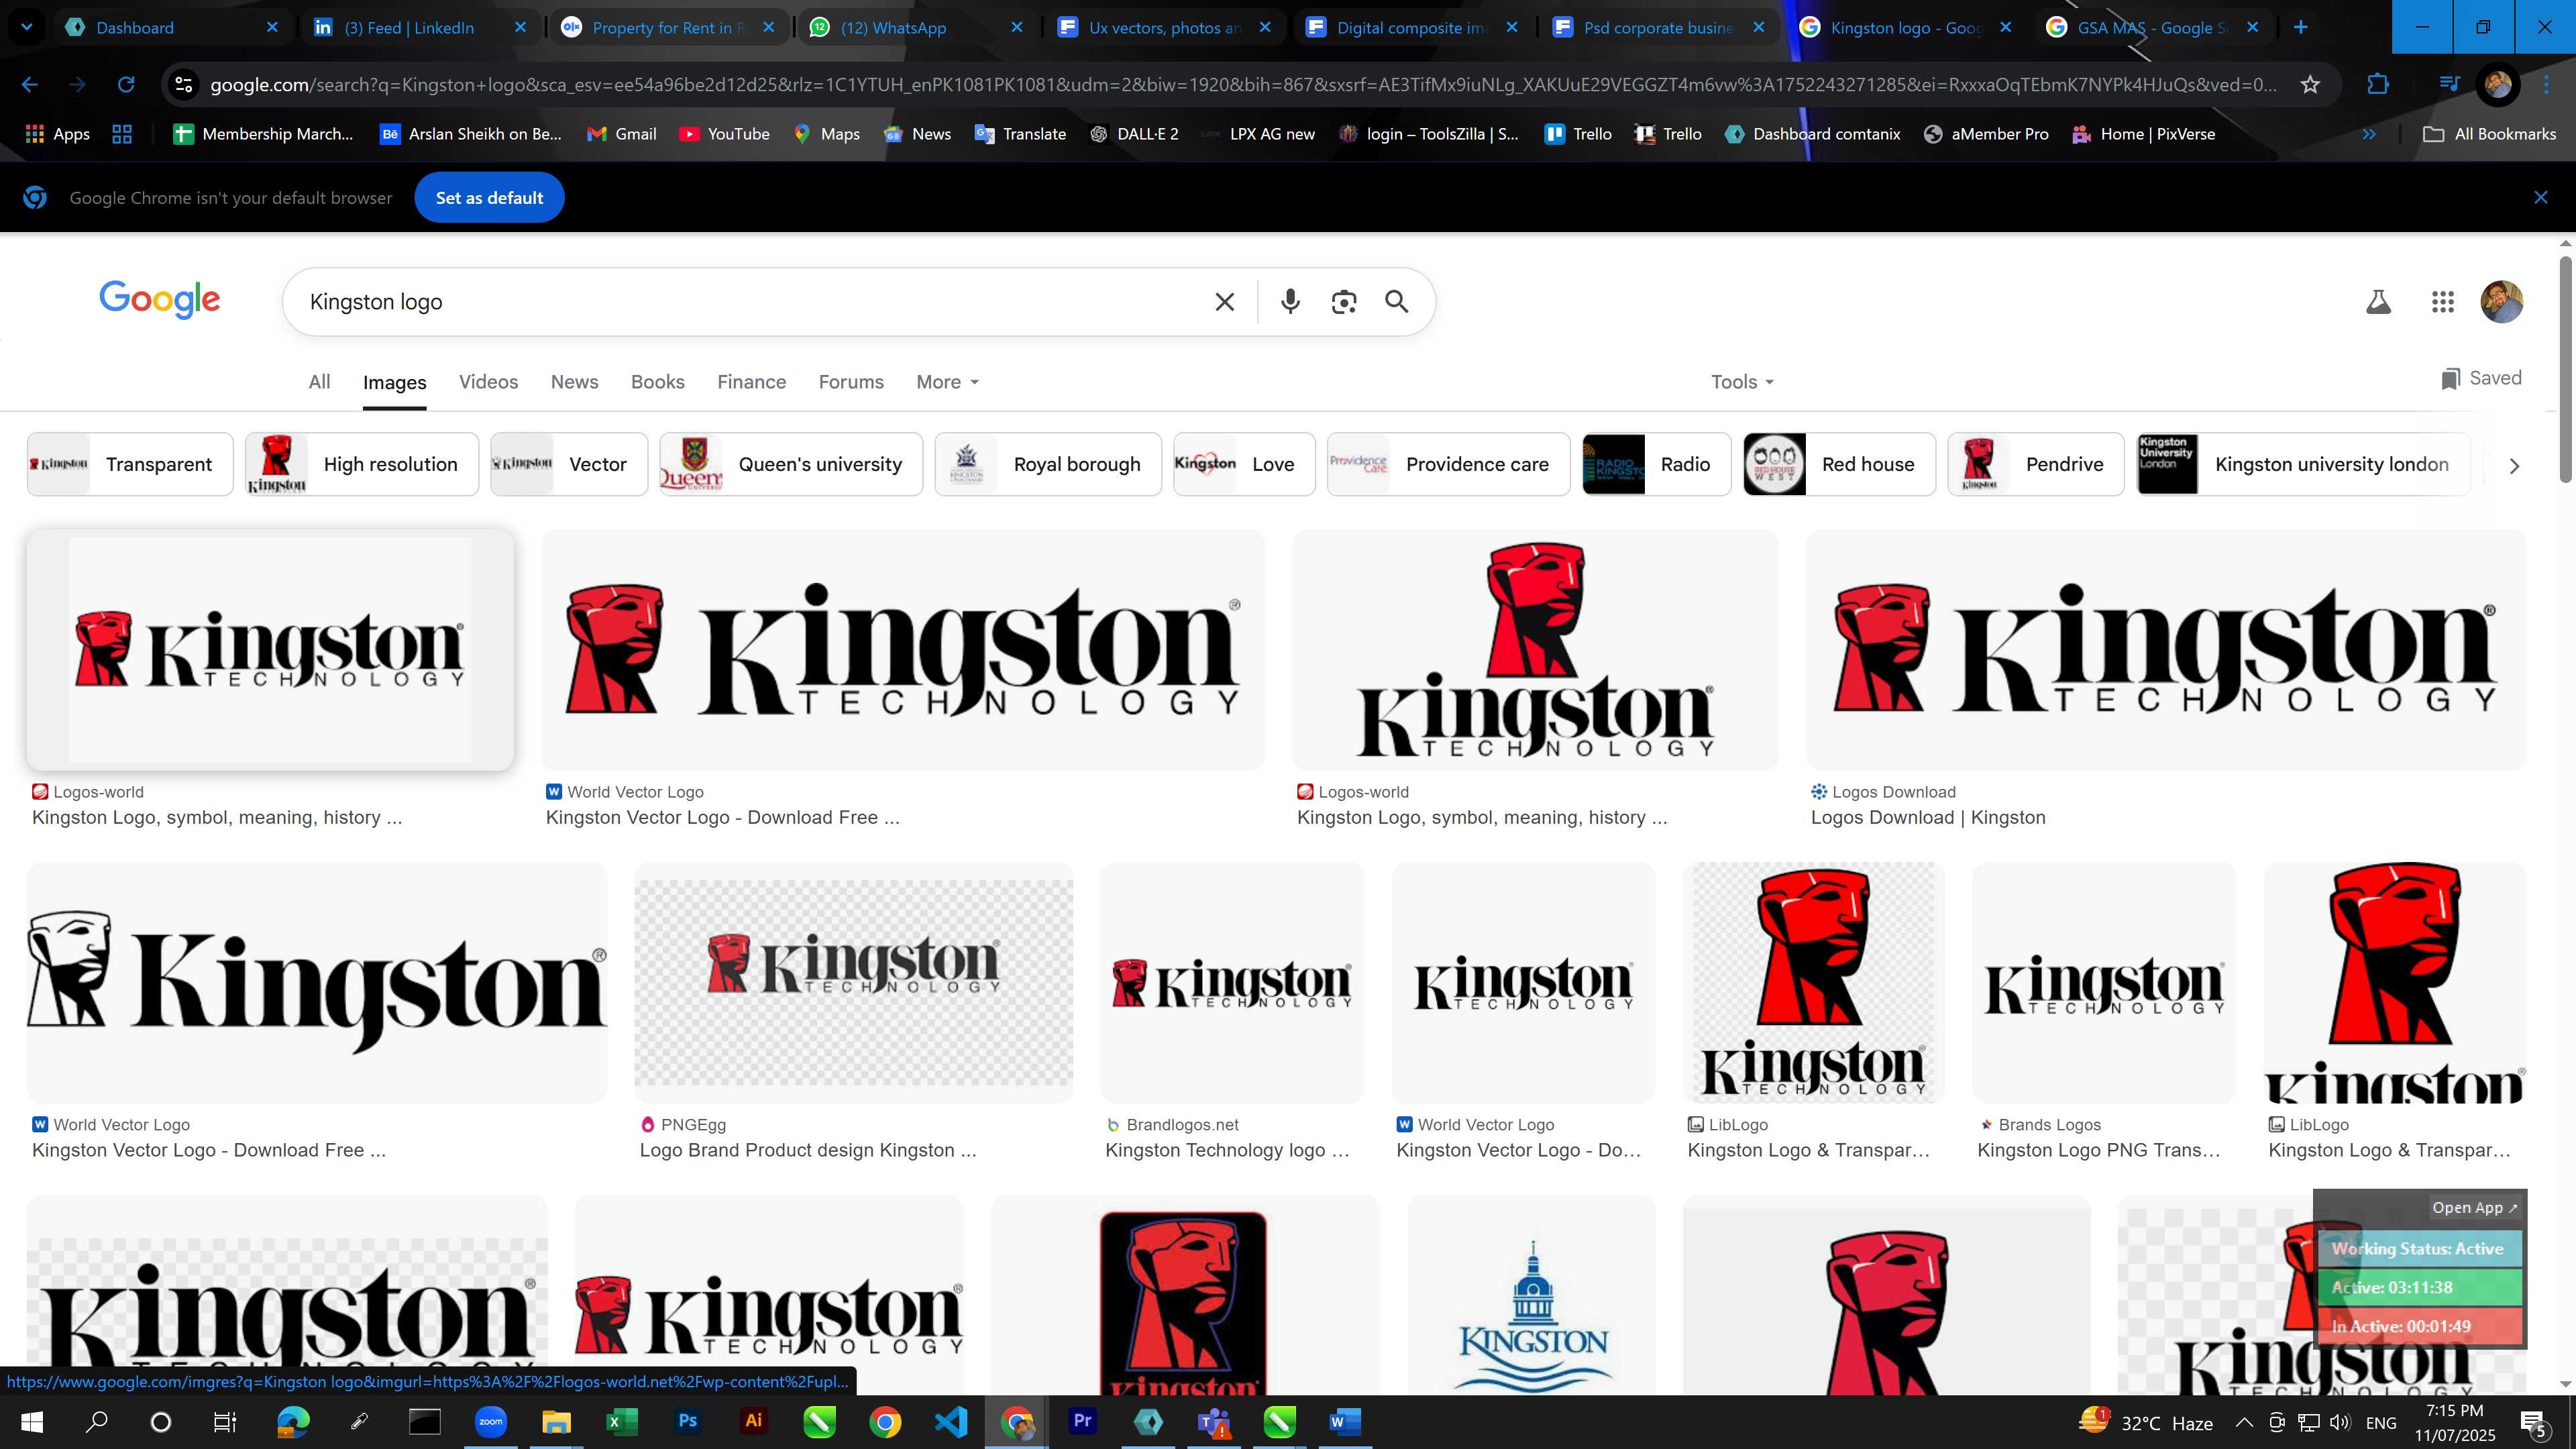Open the Chrome three-dot menu
The image size is (2576, 1449).
coord(2547,84)
